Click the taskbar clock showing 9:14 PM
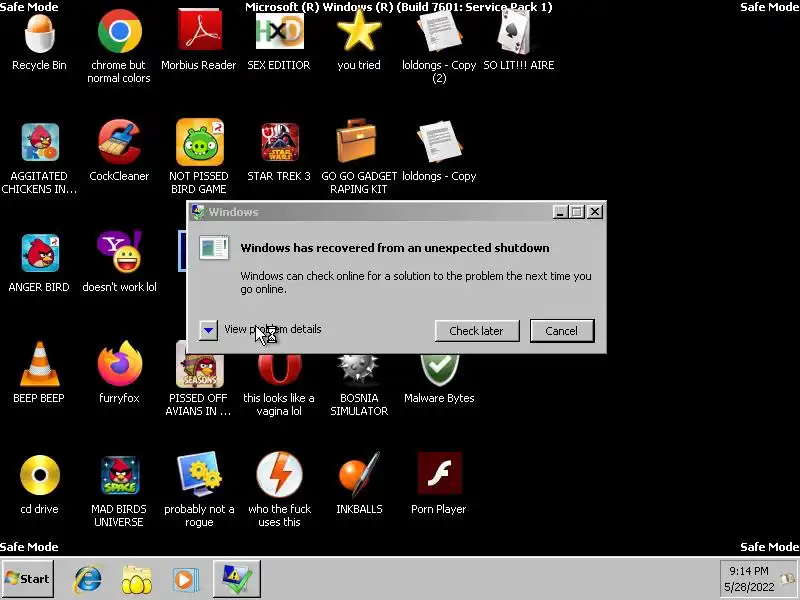This screenshot has height=600, width=800. pyautogui.click(x=748, y=579)
